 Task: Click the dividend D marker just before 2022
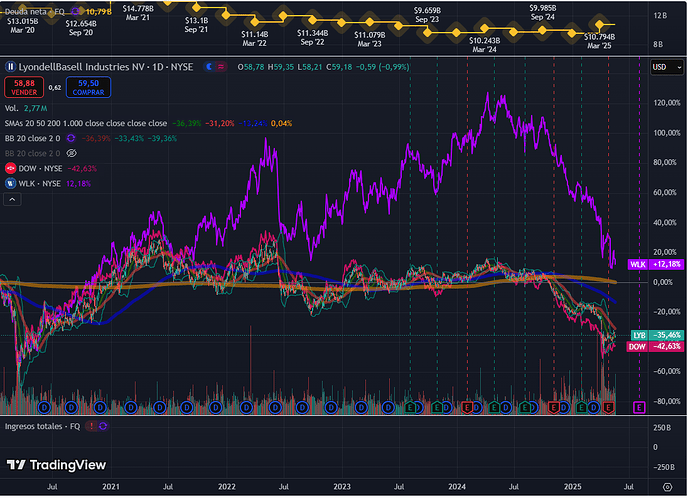coord(216,408)
